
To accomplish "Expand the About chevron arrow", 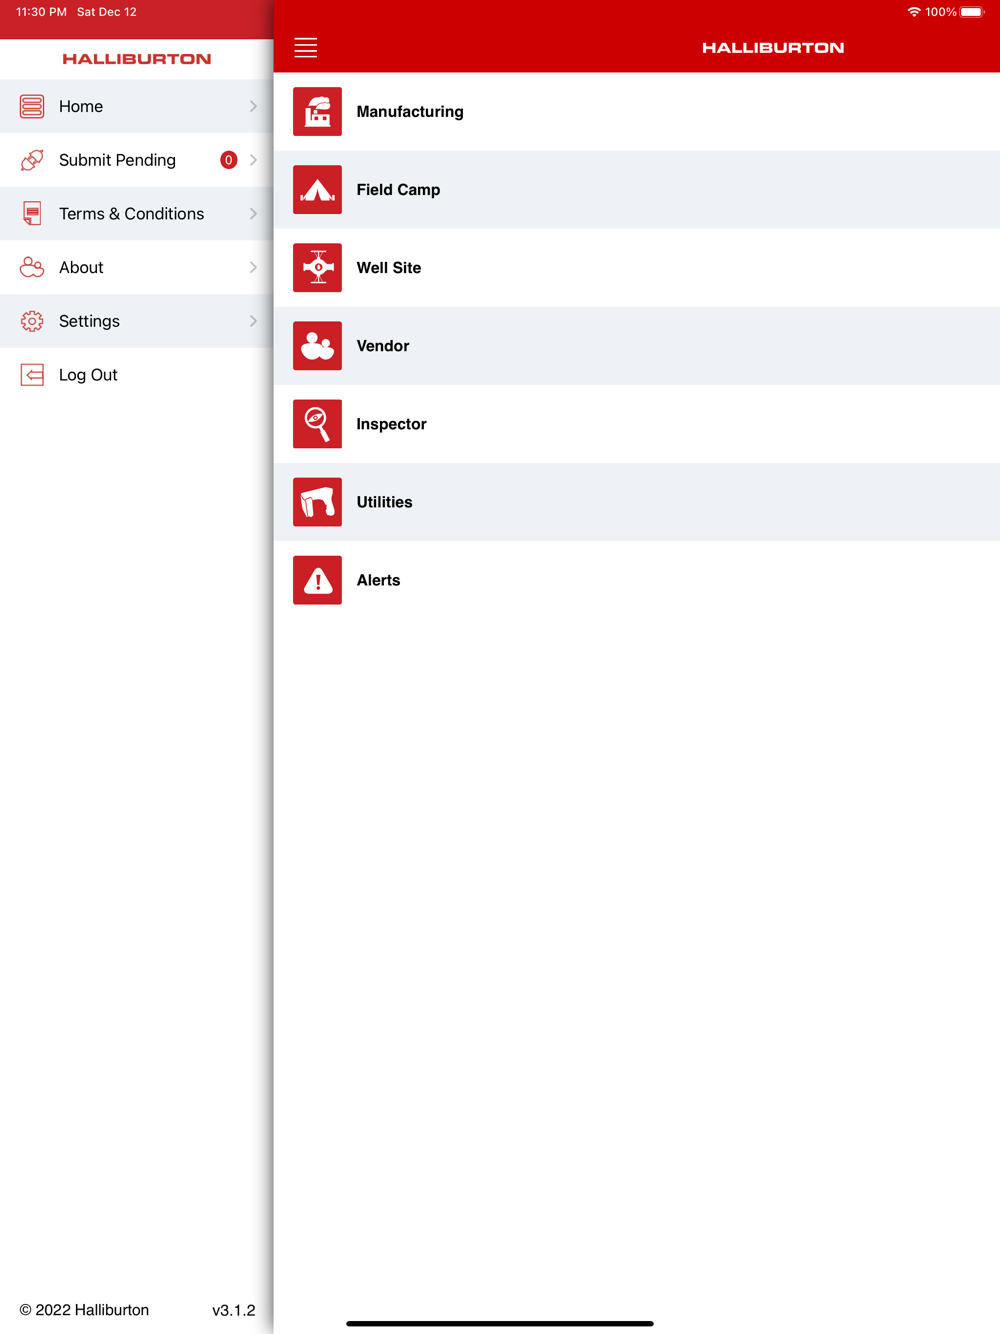I will 253,268.
